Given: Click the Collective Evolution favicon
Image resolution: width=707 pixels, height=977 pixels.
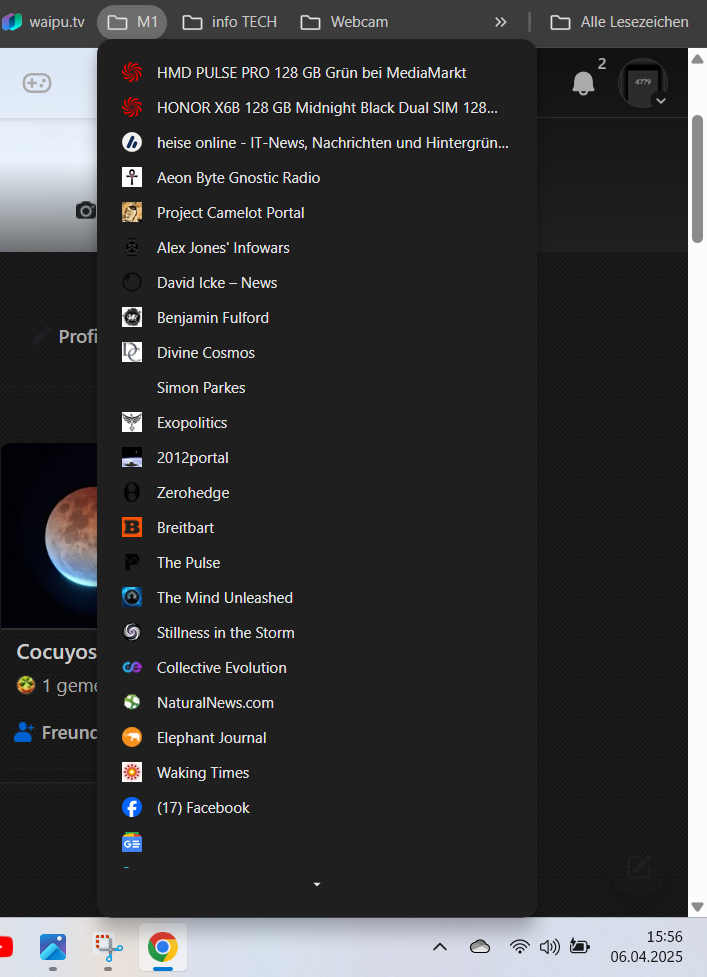Looking at the screenshot, I should click(131, 667).
